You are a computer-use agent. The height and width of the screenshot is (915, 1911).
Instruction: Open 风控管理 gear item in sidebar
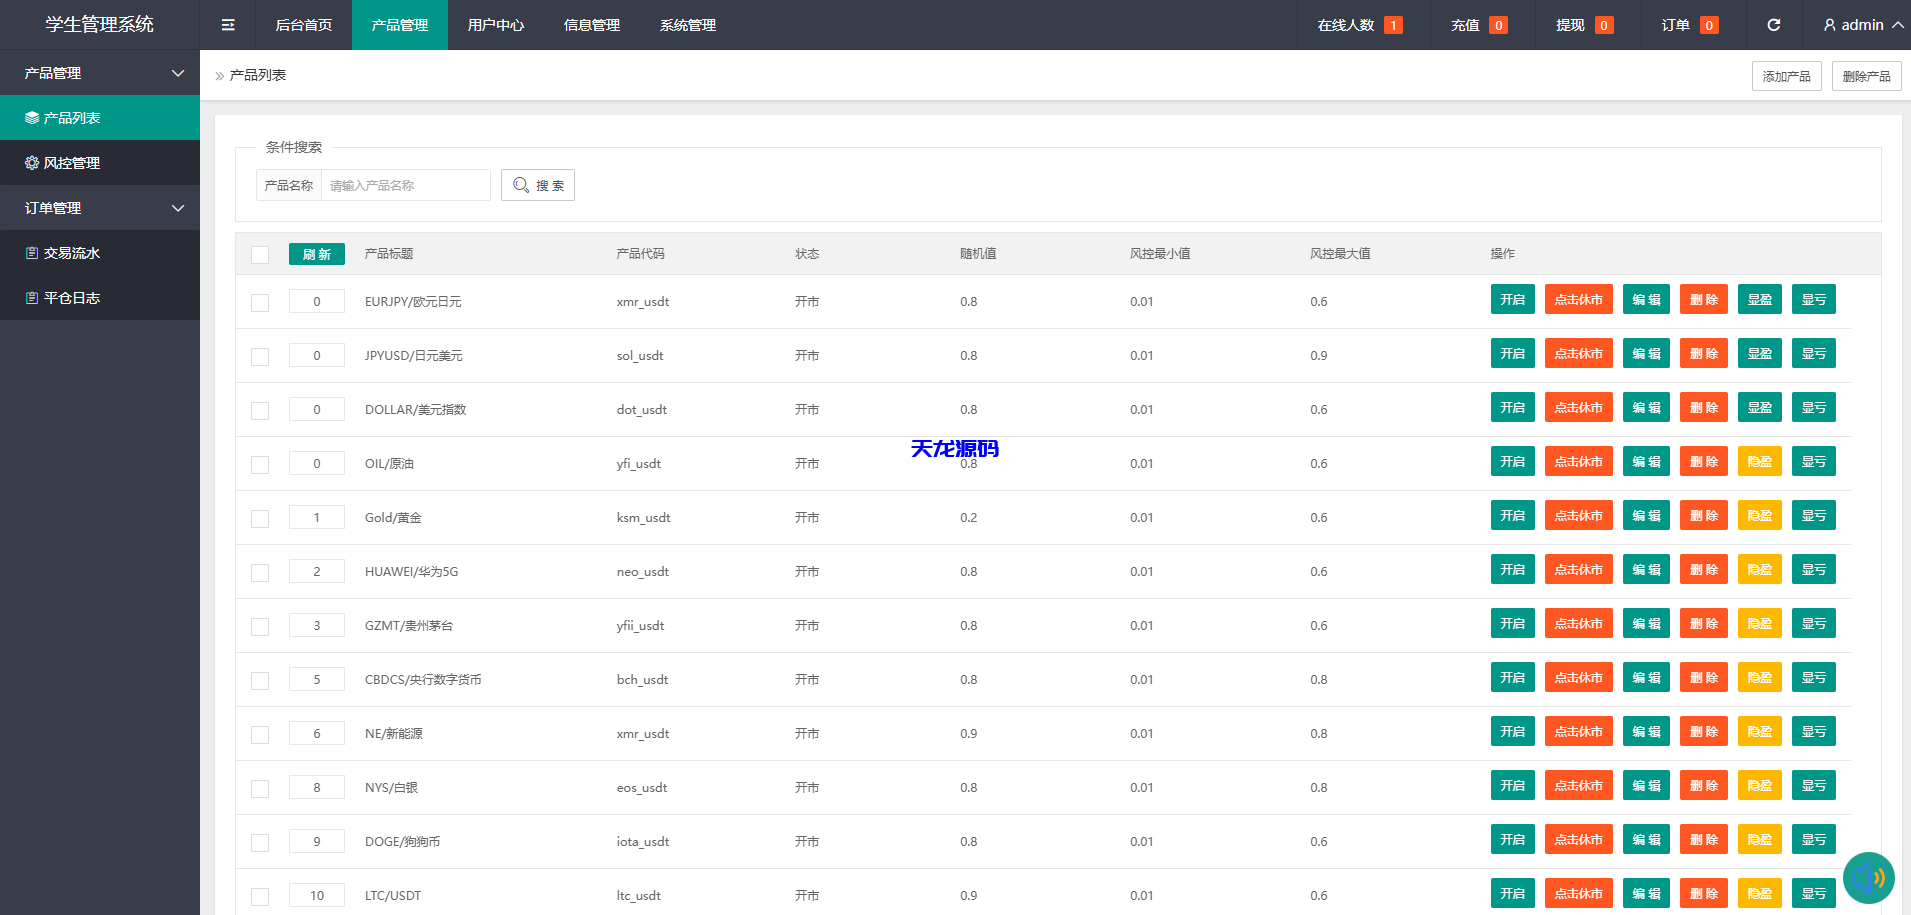(x=100, y=163)
